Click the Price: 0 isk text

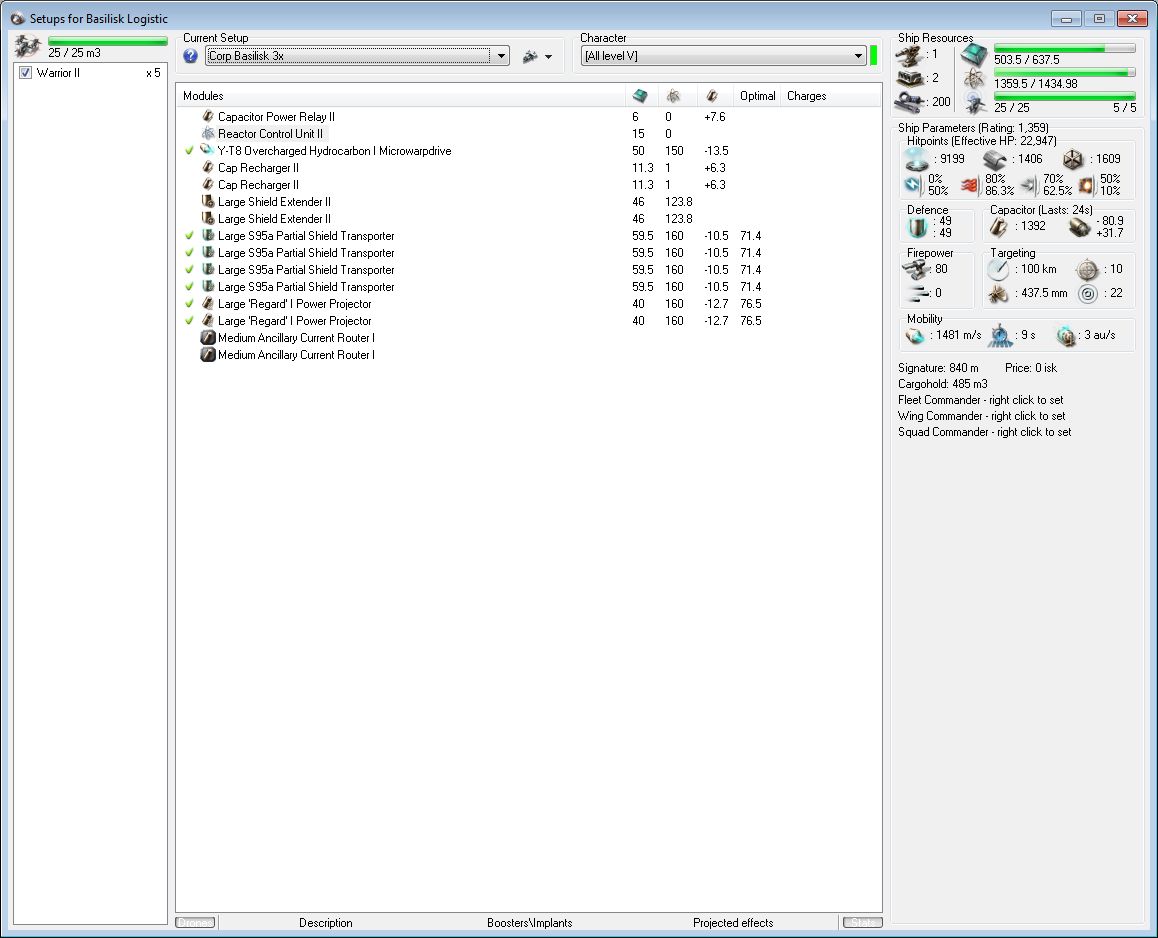pos(1030,368)
